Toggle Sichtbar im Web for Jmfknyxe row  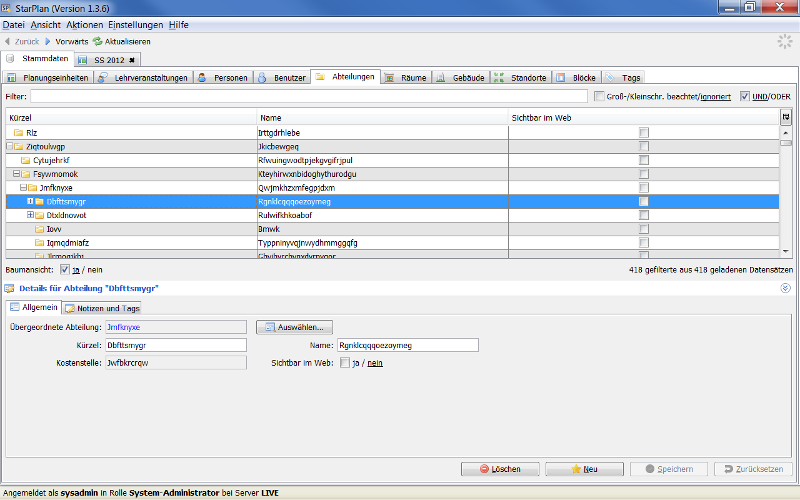pyautogui.click(x=644, y=188)
